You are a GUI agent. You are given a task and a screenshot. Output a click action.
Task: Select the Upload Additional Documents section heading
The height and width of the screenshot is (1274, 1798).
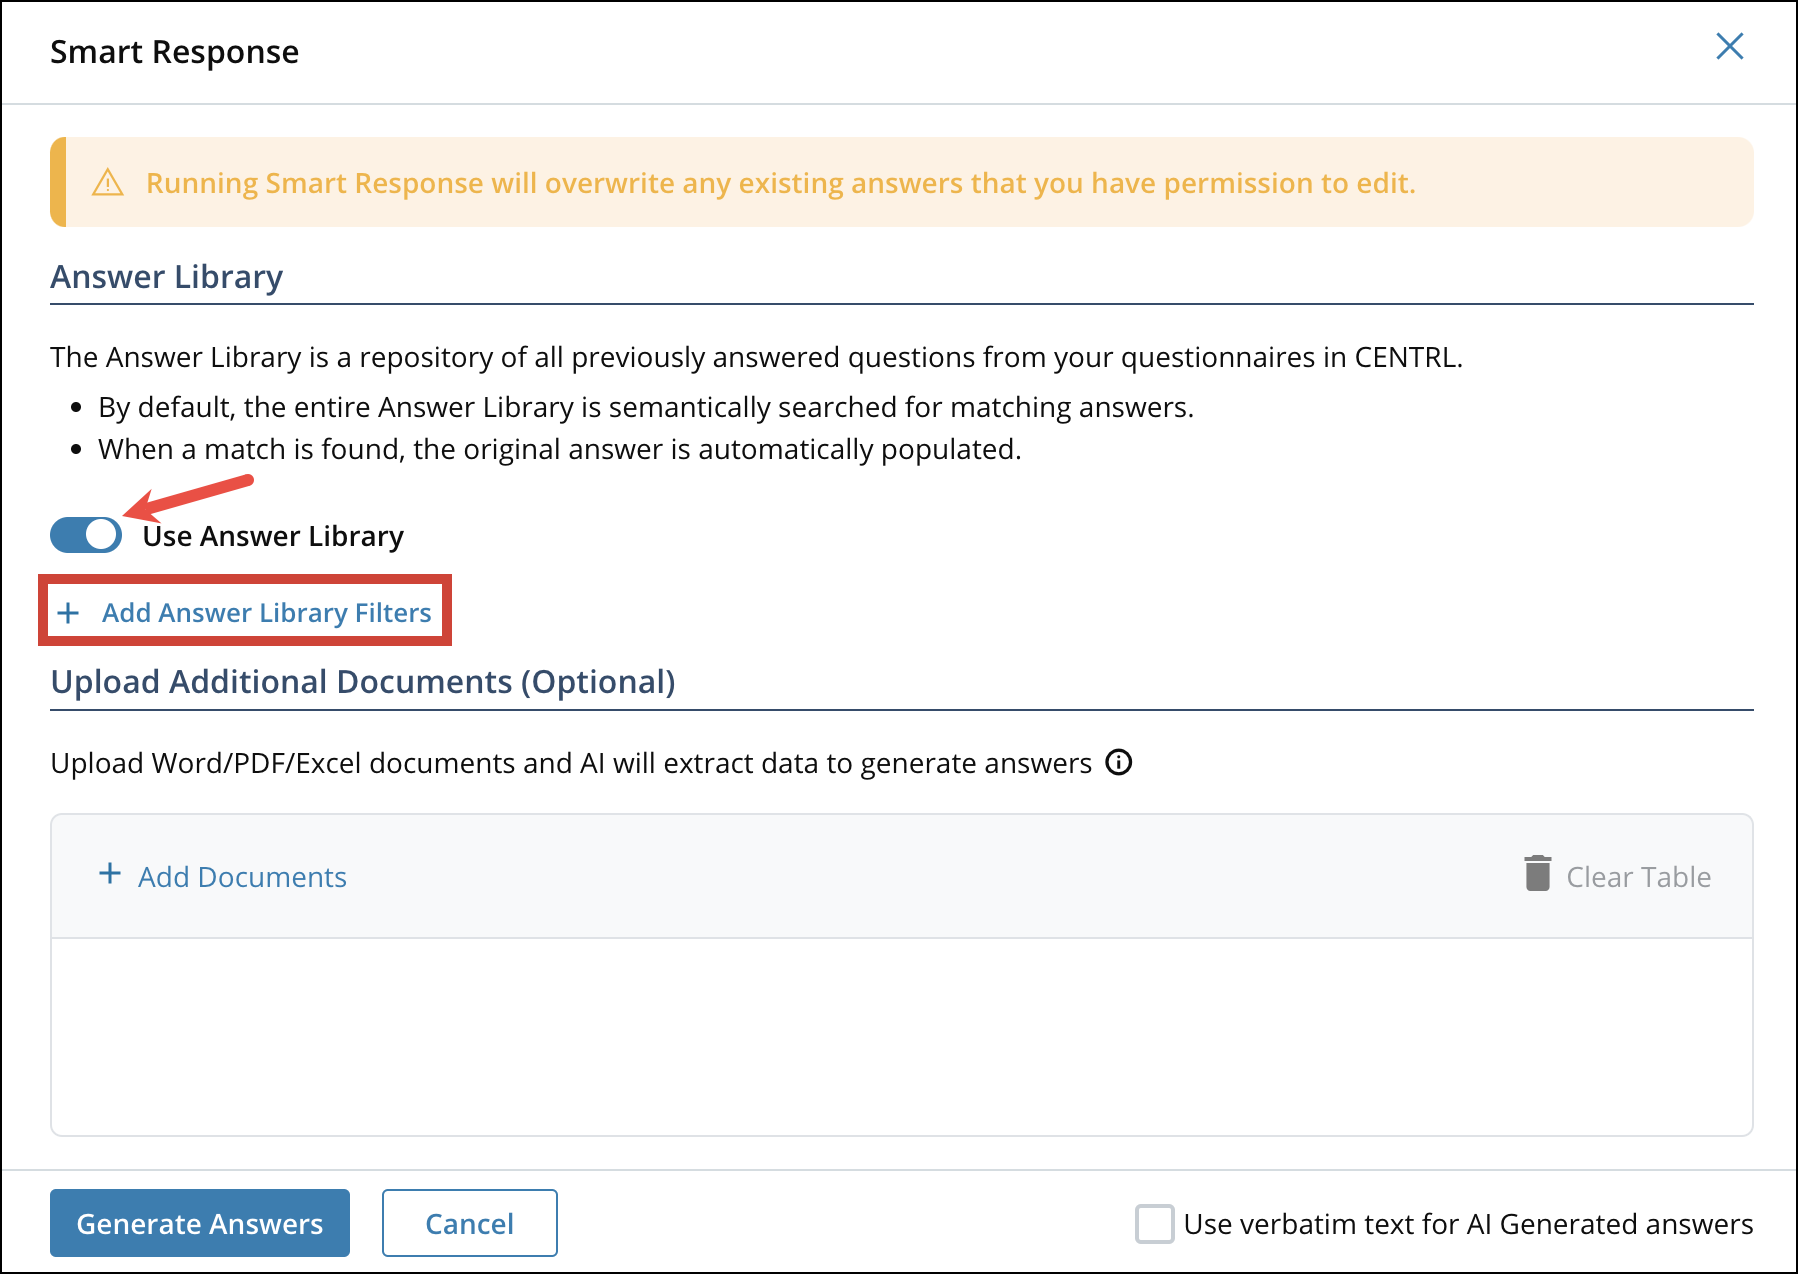362,681
